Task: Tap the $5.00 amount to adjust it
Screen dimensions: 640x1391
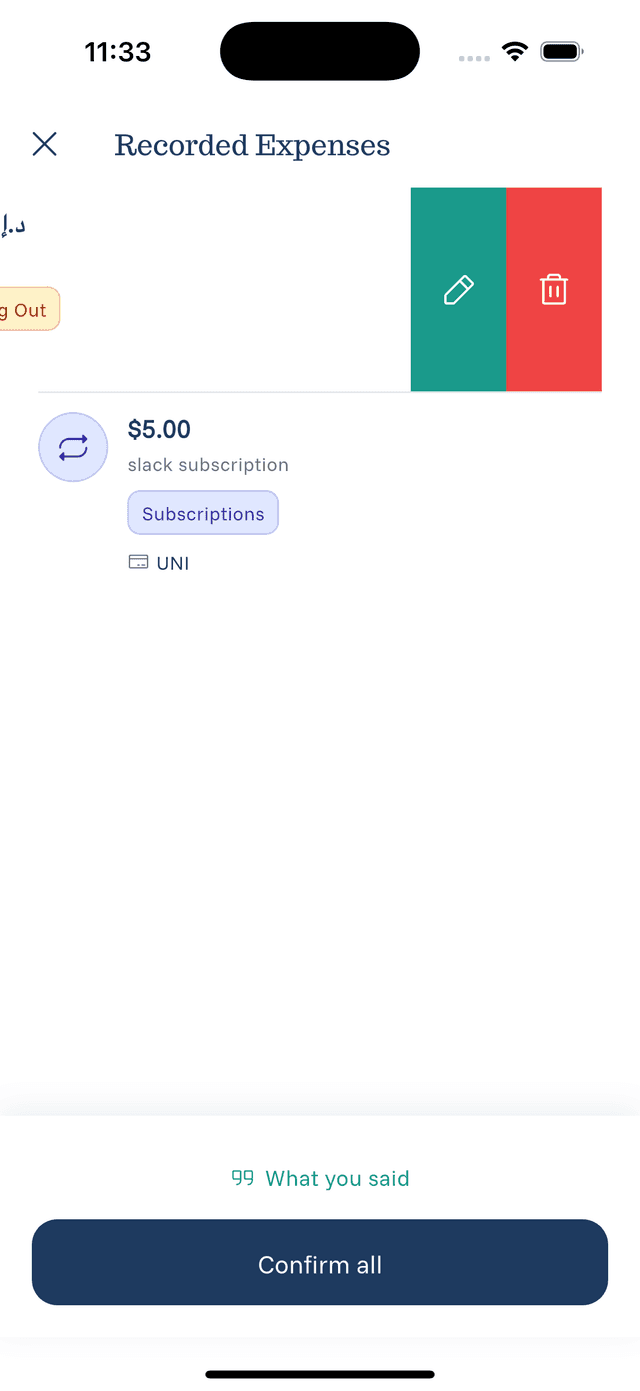Action: pos(159,429)
